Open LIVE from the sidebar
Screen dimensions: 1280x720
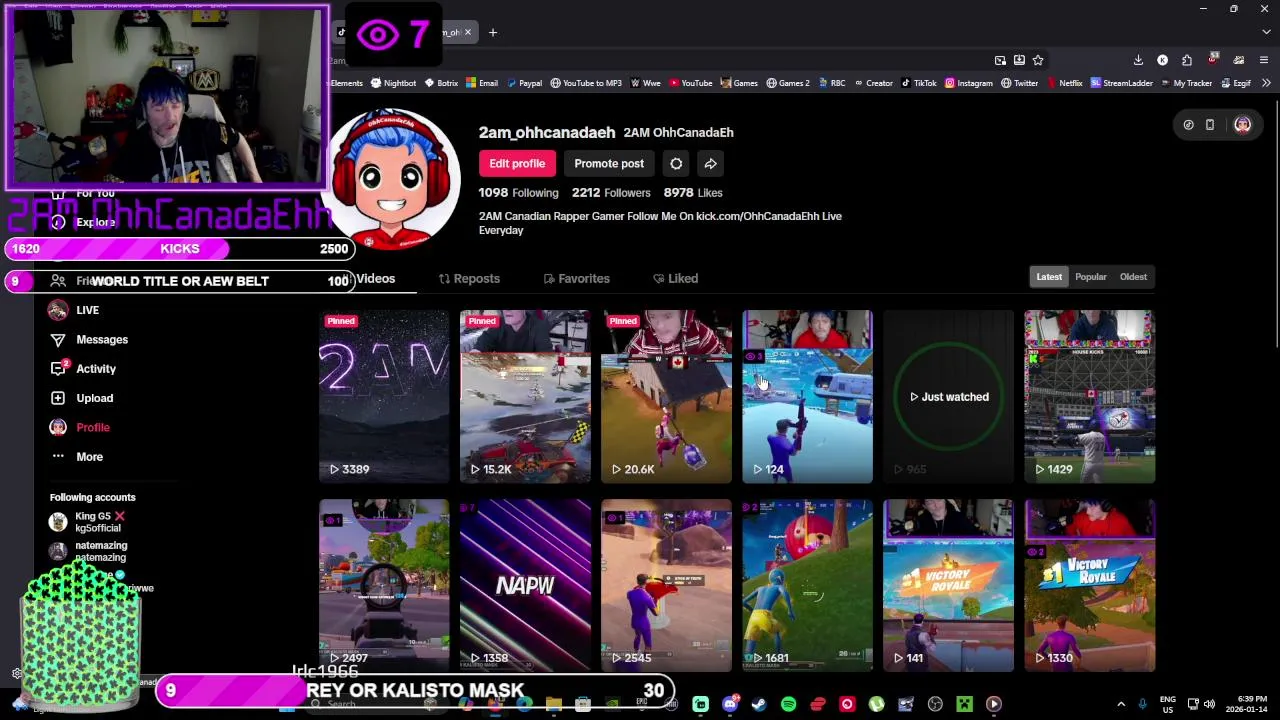pos(88,310)
